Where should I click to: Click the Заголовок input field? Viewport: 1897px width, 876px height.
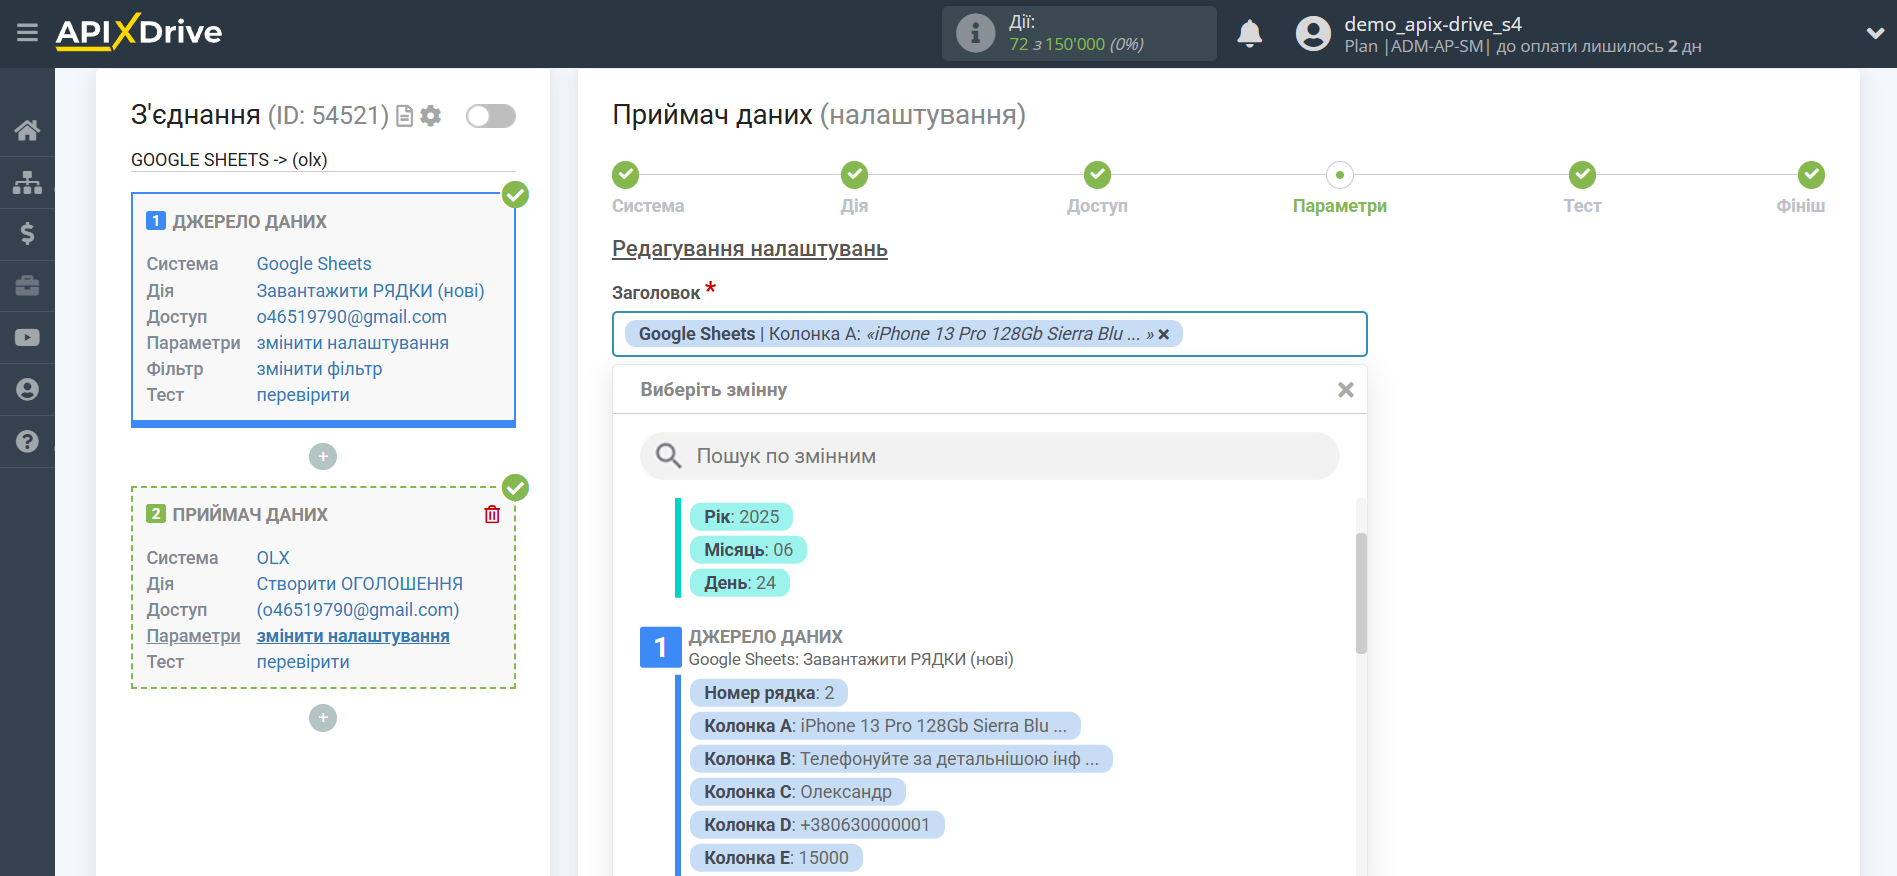(989, 334)
